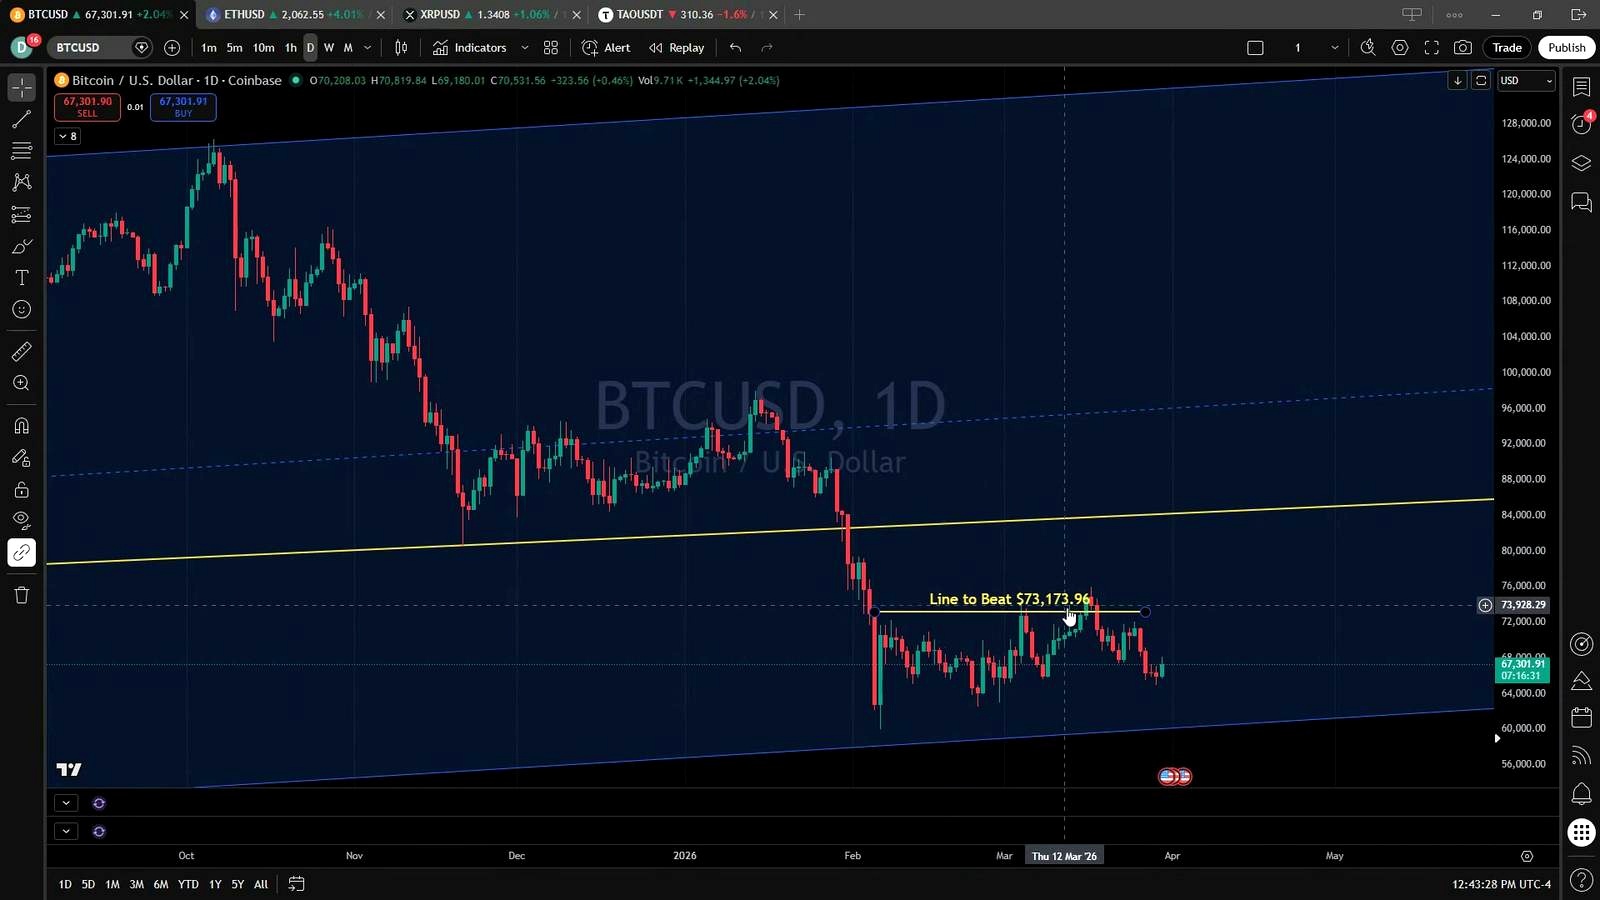The image size is (1600, 900).
Task: Start bar Replay mode
Action: click(677, 47)
